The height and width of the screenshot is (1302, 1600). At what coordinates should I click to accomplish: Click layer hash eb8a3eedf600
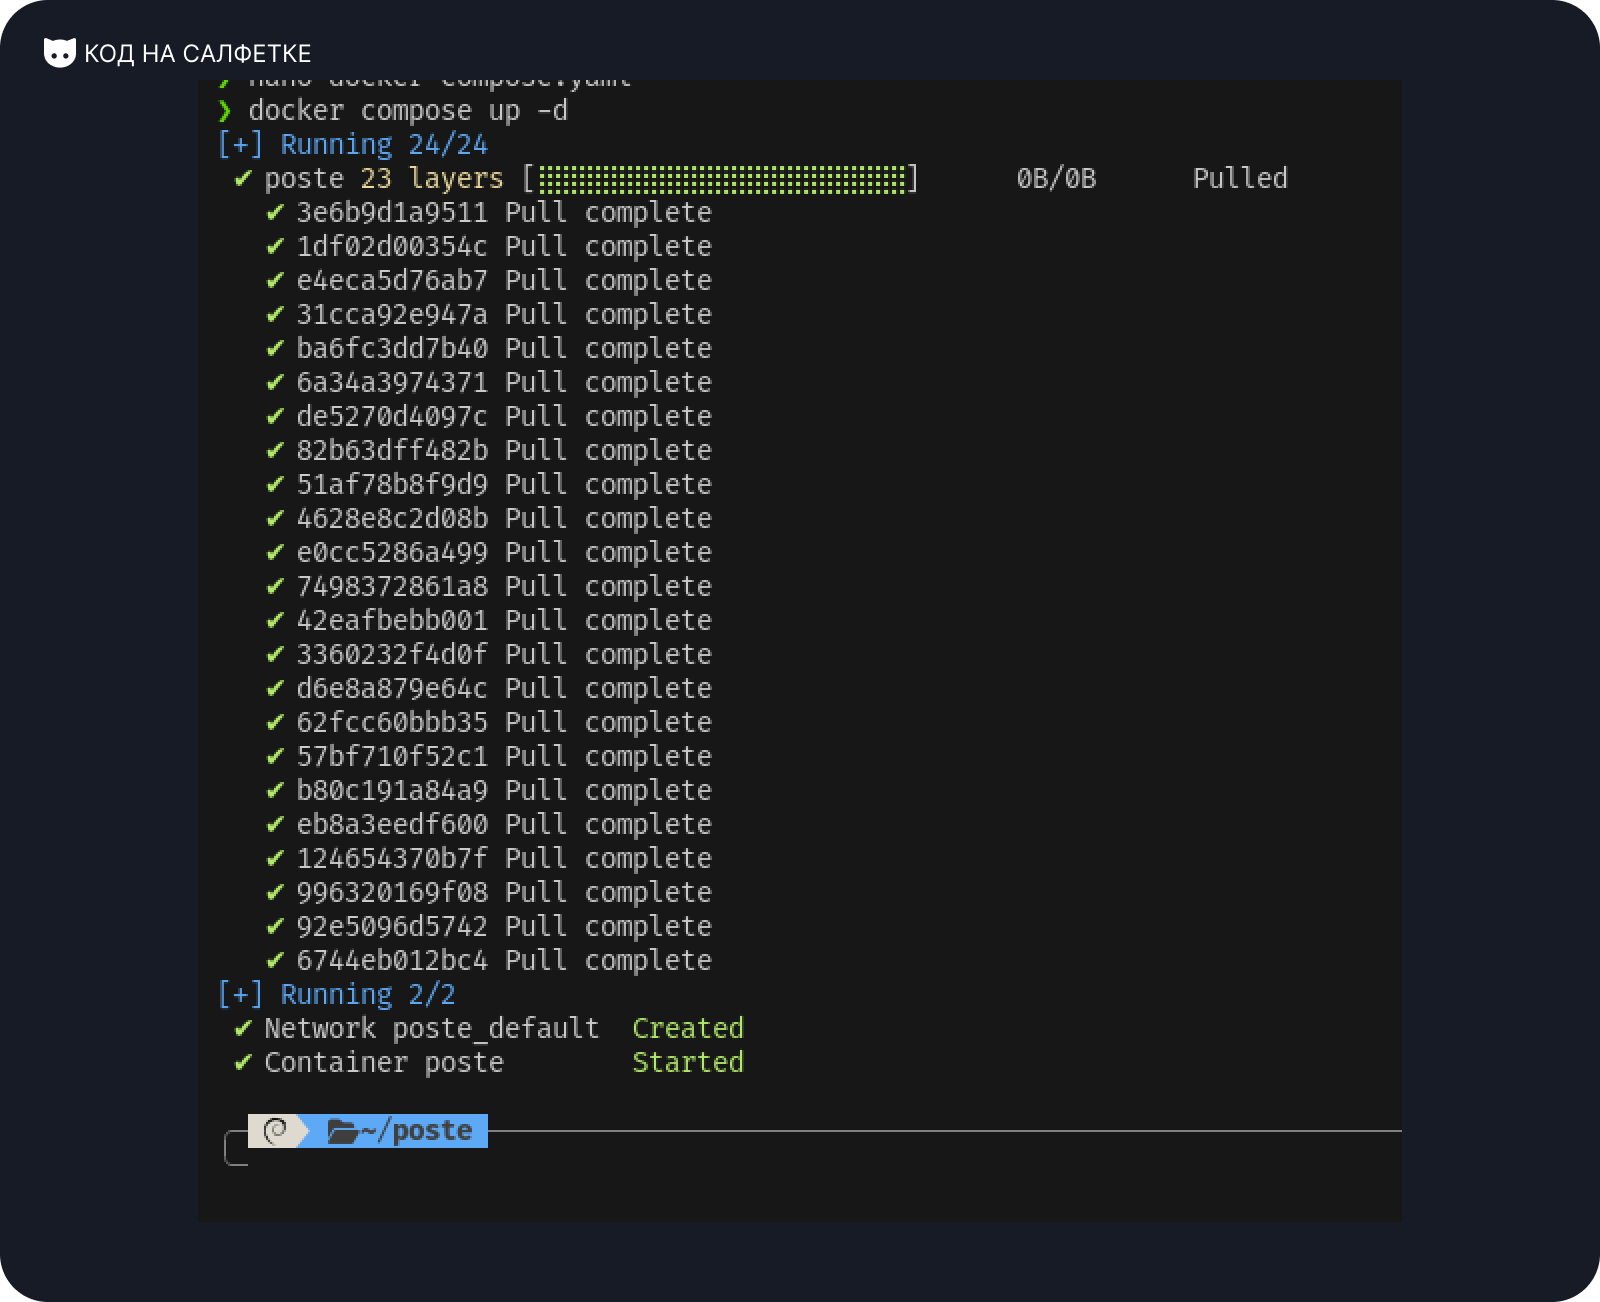click(392, 824)
